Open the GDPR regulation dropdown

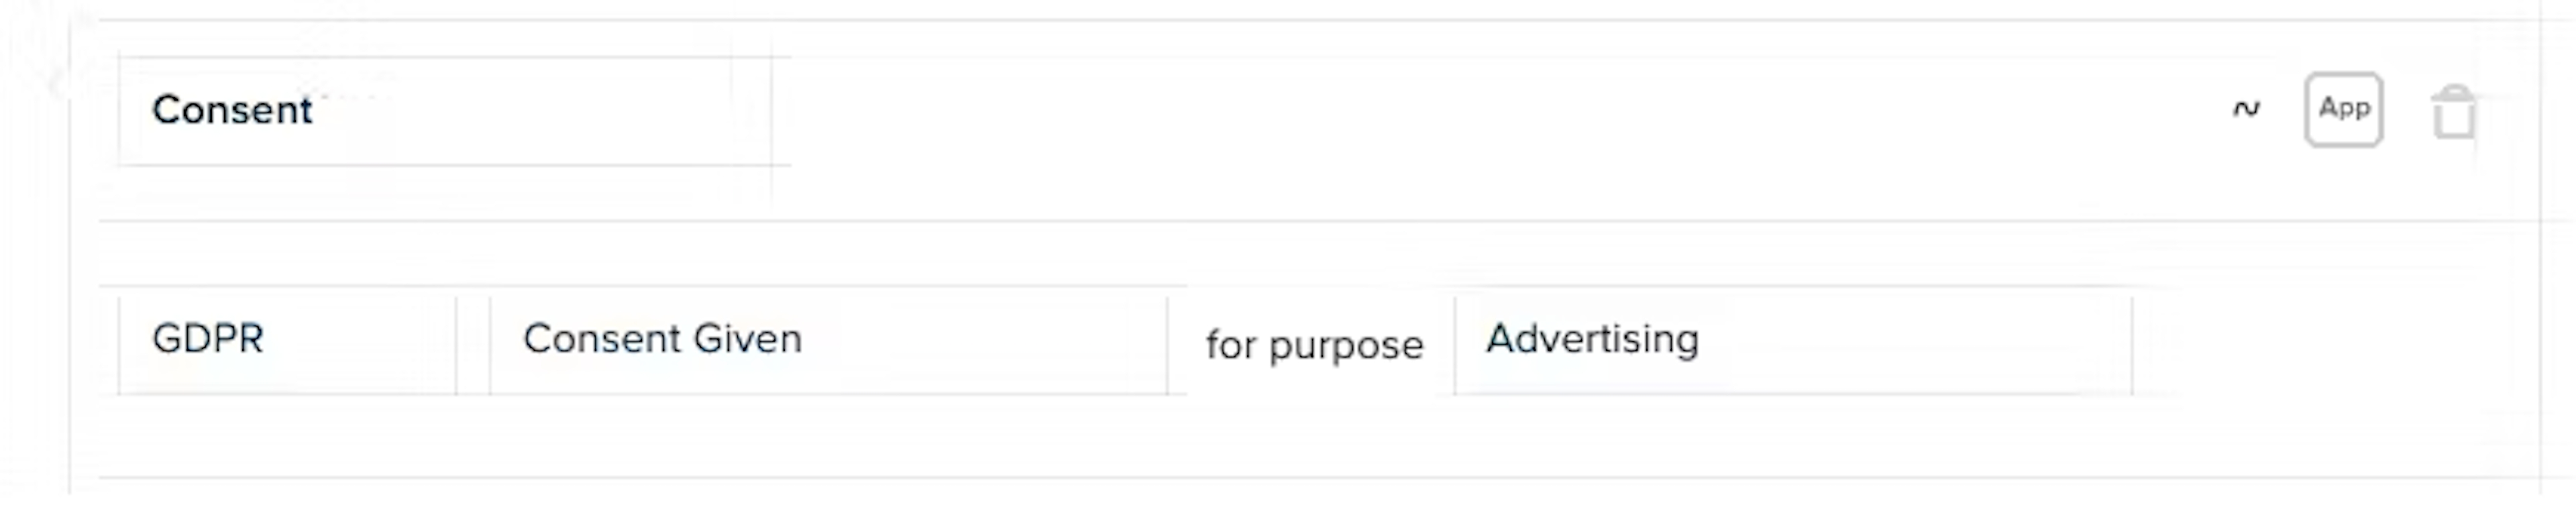pos(286,340)
